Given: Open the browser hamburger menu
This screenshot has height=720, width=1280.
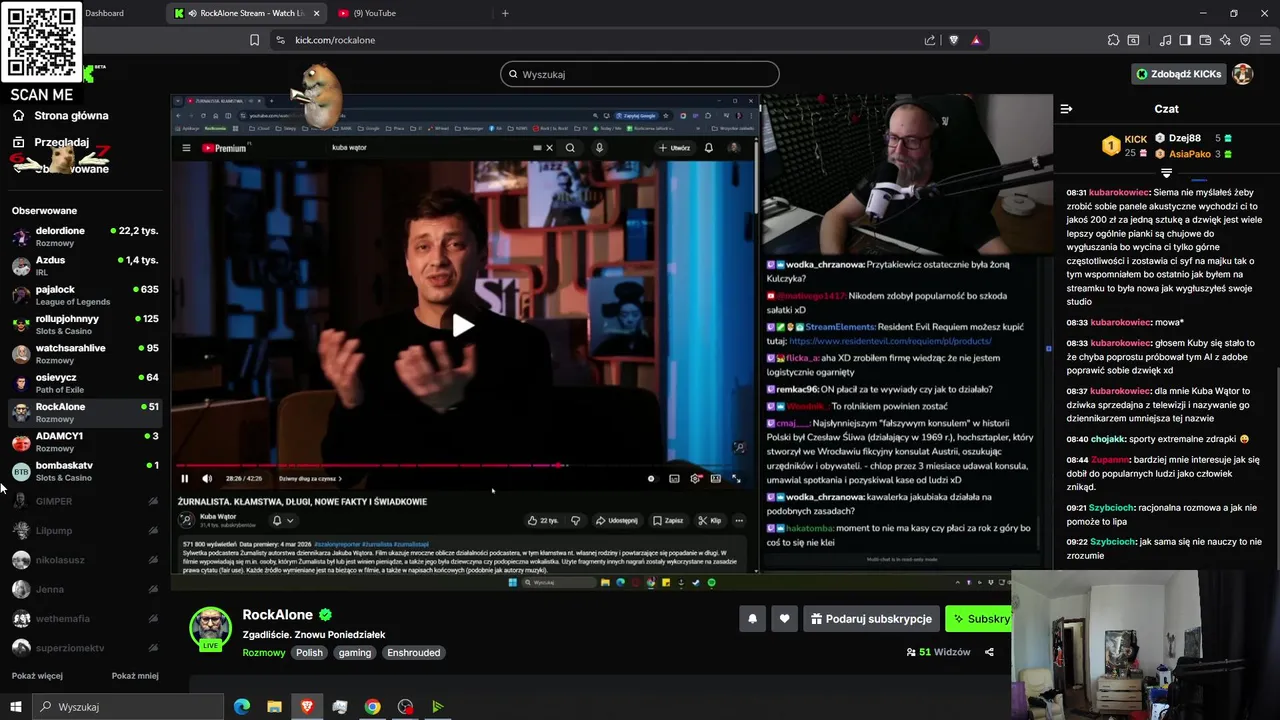Looking at the screenshot, I should (x=1265, y=40).
